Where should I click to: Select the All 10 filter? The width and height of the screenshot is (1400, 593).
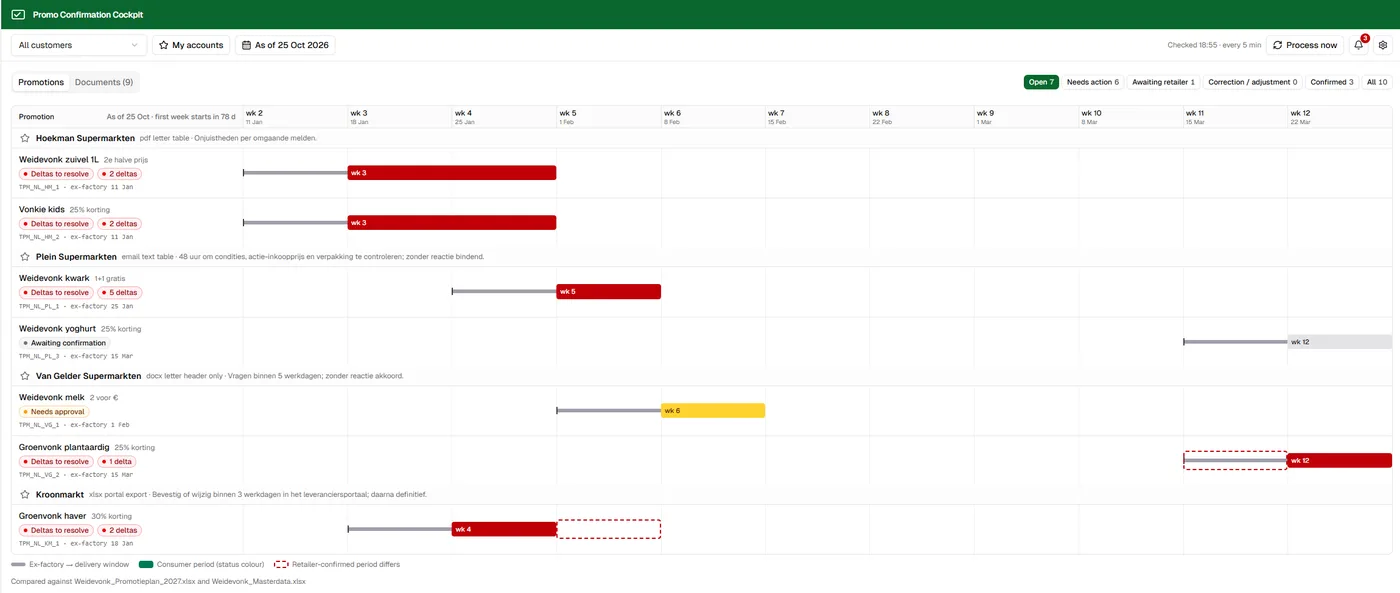tap(1377, 82)
